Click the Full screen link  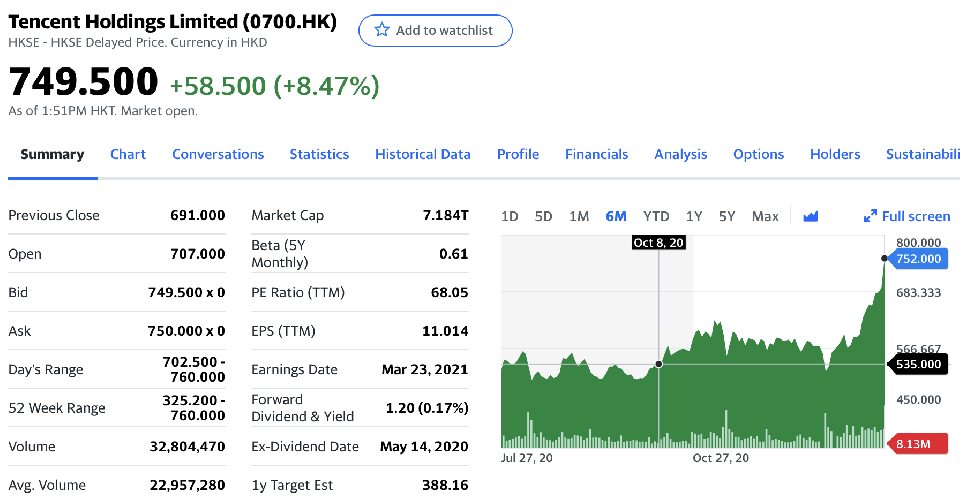click(915, 216)
